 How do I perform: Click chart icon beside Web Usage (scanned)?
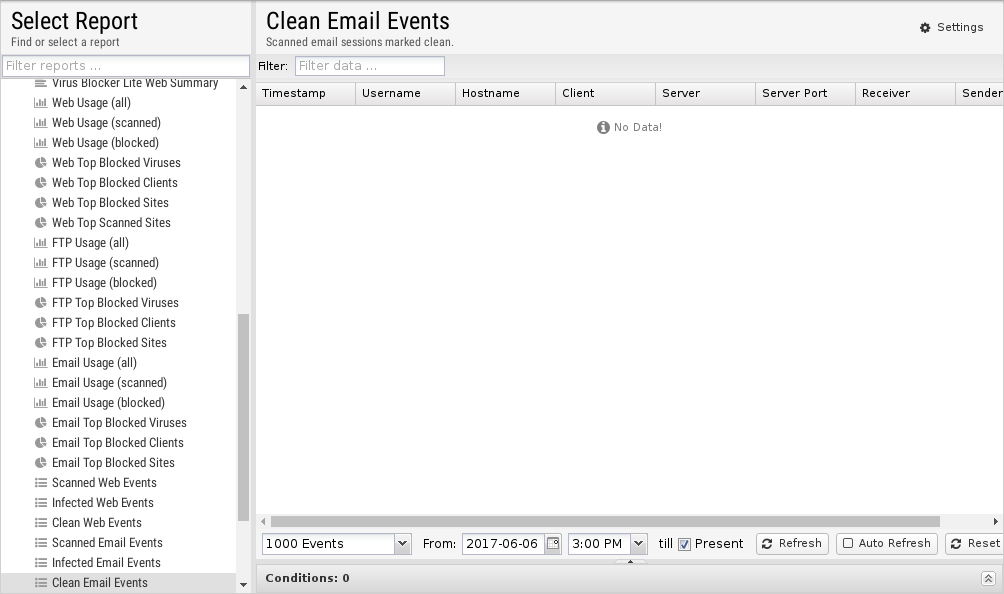pyautogui.click(x=40, y=122)
